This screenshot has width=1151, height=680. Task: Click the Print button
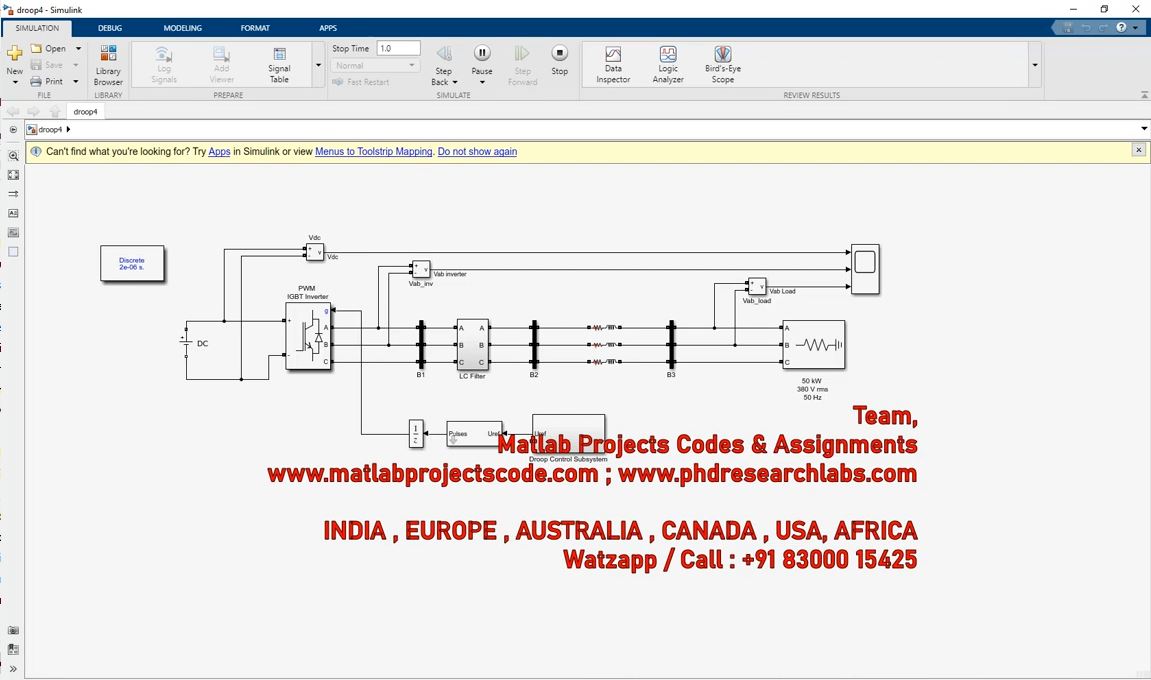[x=46, y=82]
